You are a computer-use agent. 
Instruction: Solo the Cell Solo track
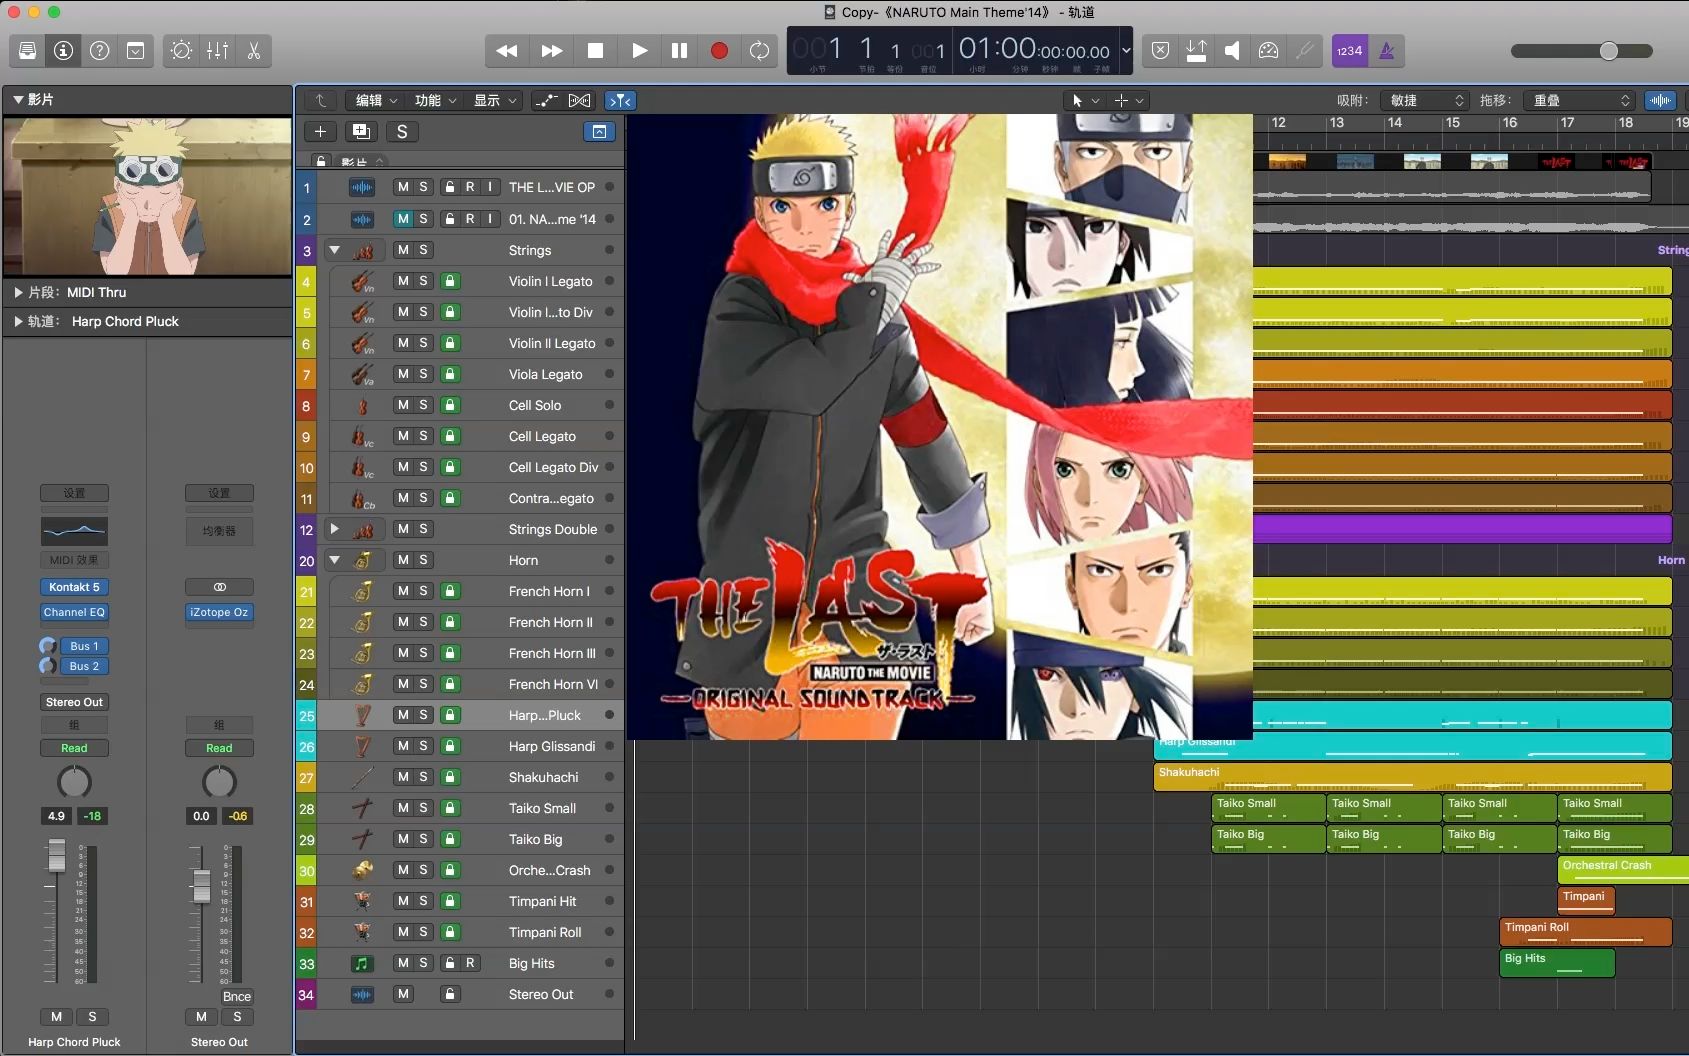[x=424, y=405]
